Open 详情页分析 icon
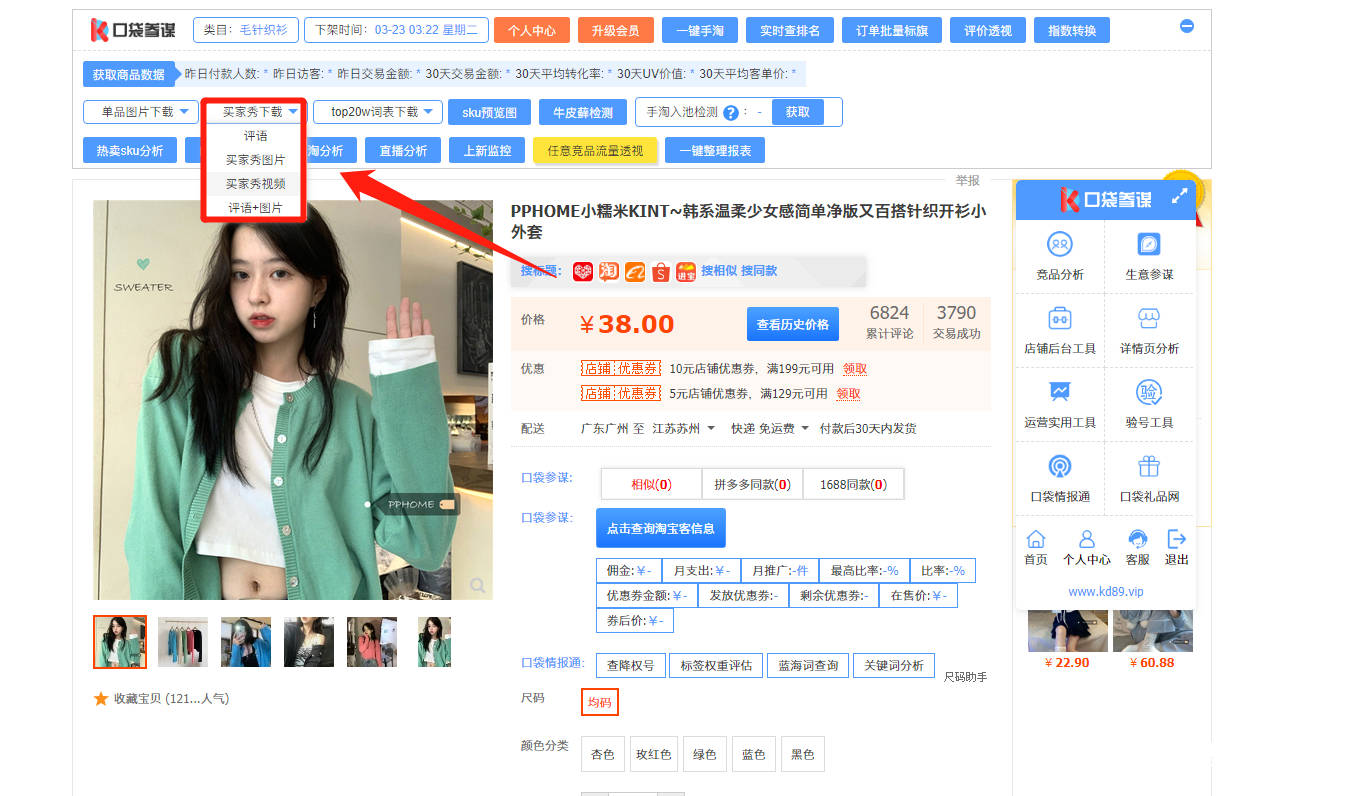The image size is (1363, 796). click(x=1149, y=319)
